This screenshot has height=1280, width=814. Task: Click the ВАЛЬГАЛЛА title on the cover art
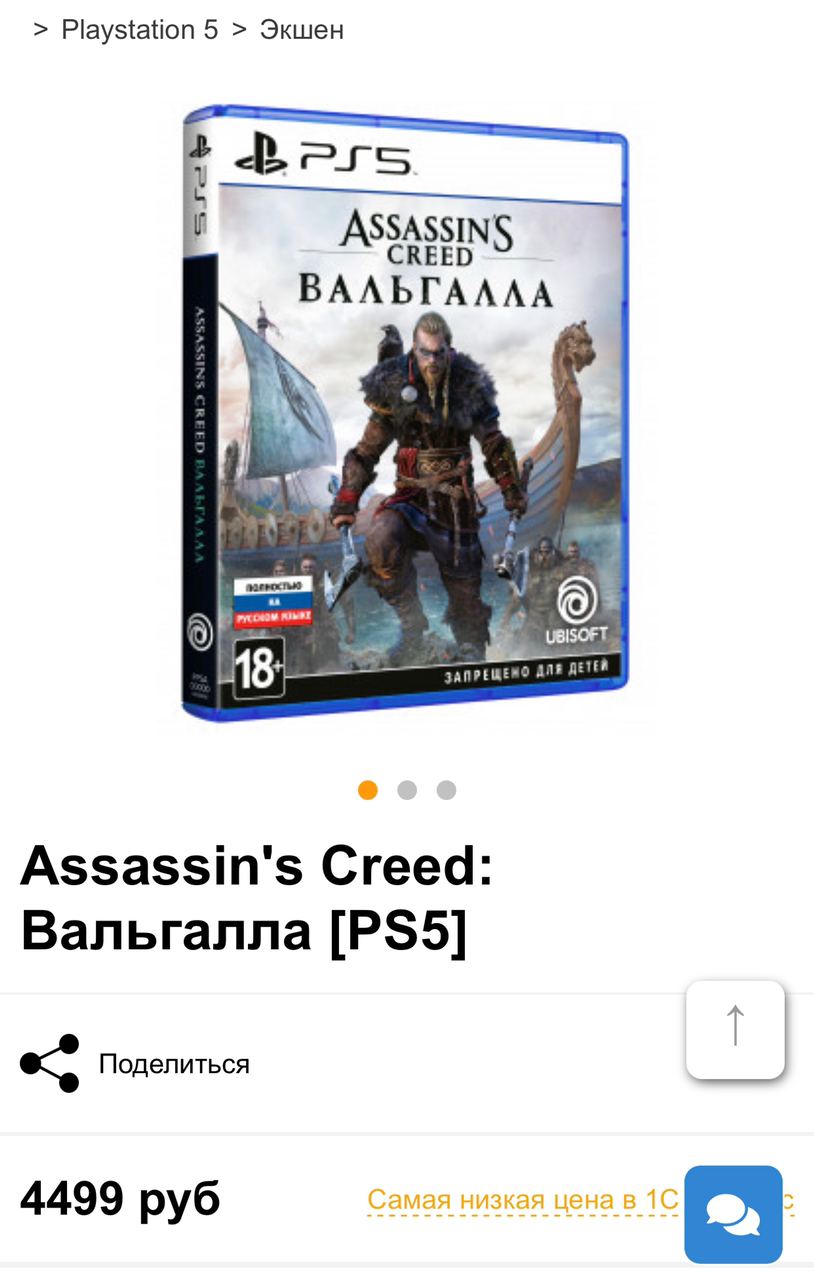pos(425,288)
